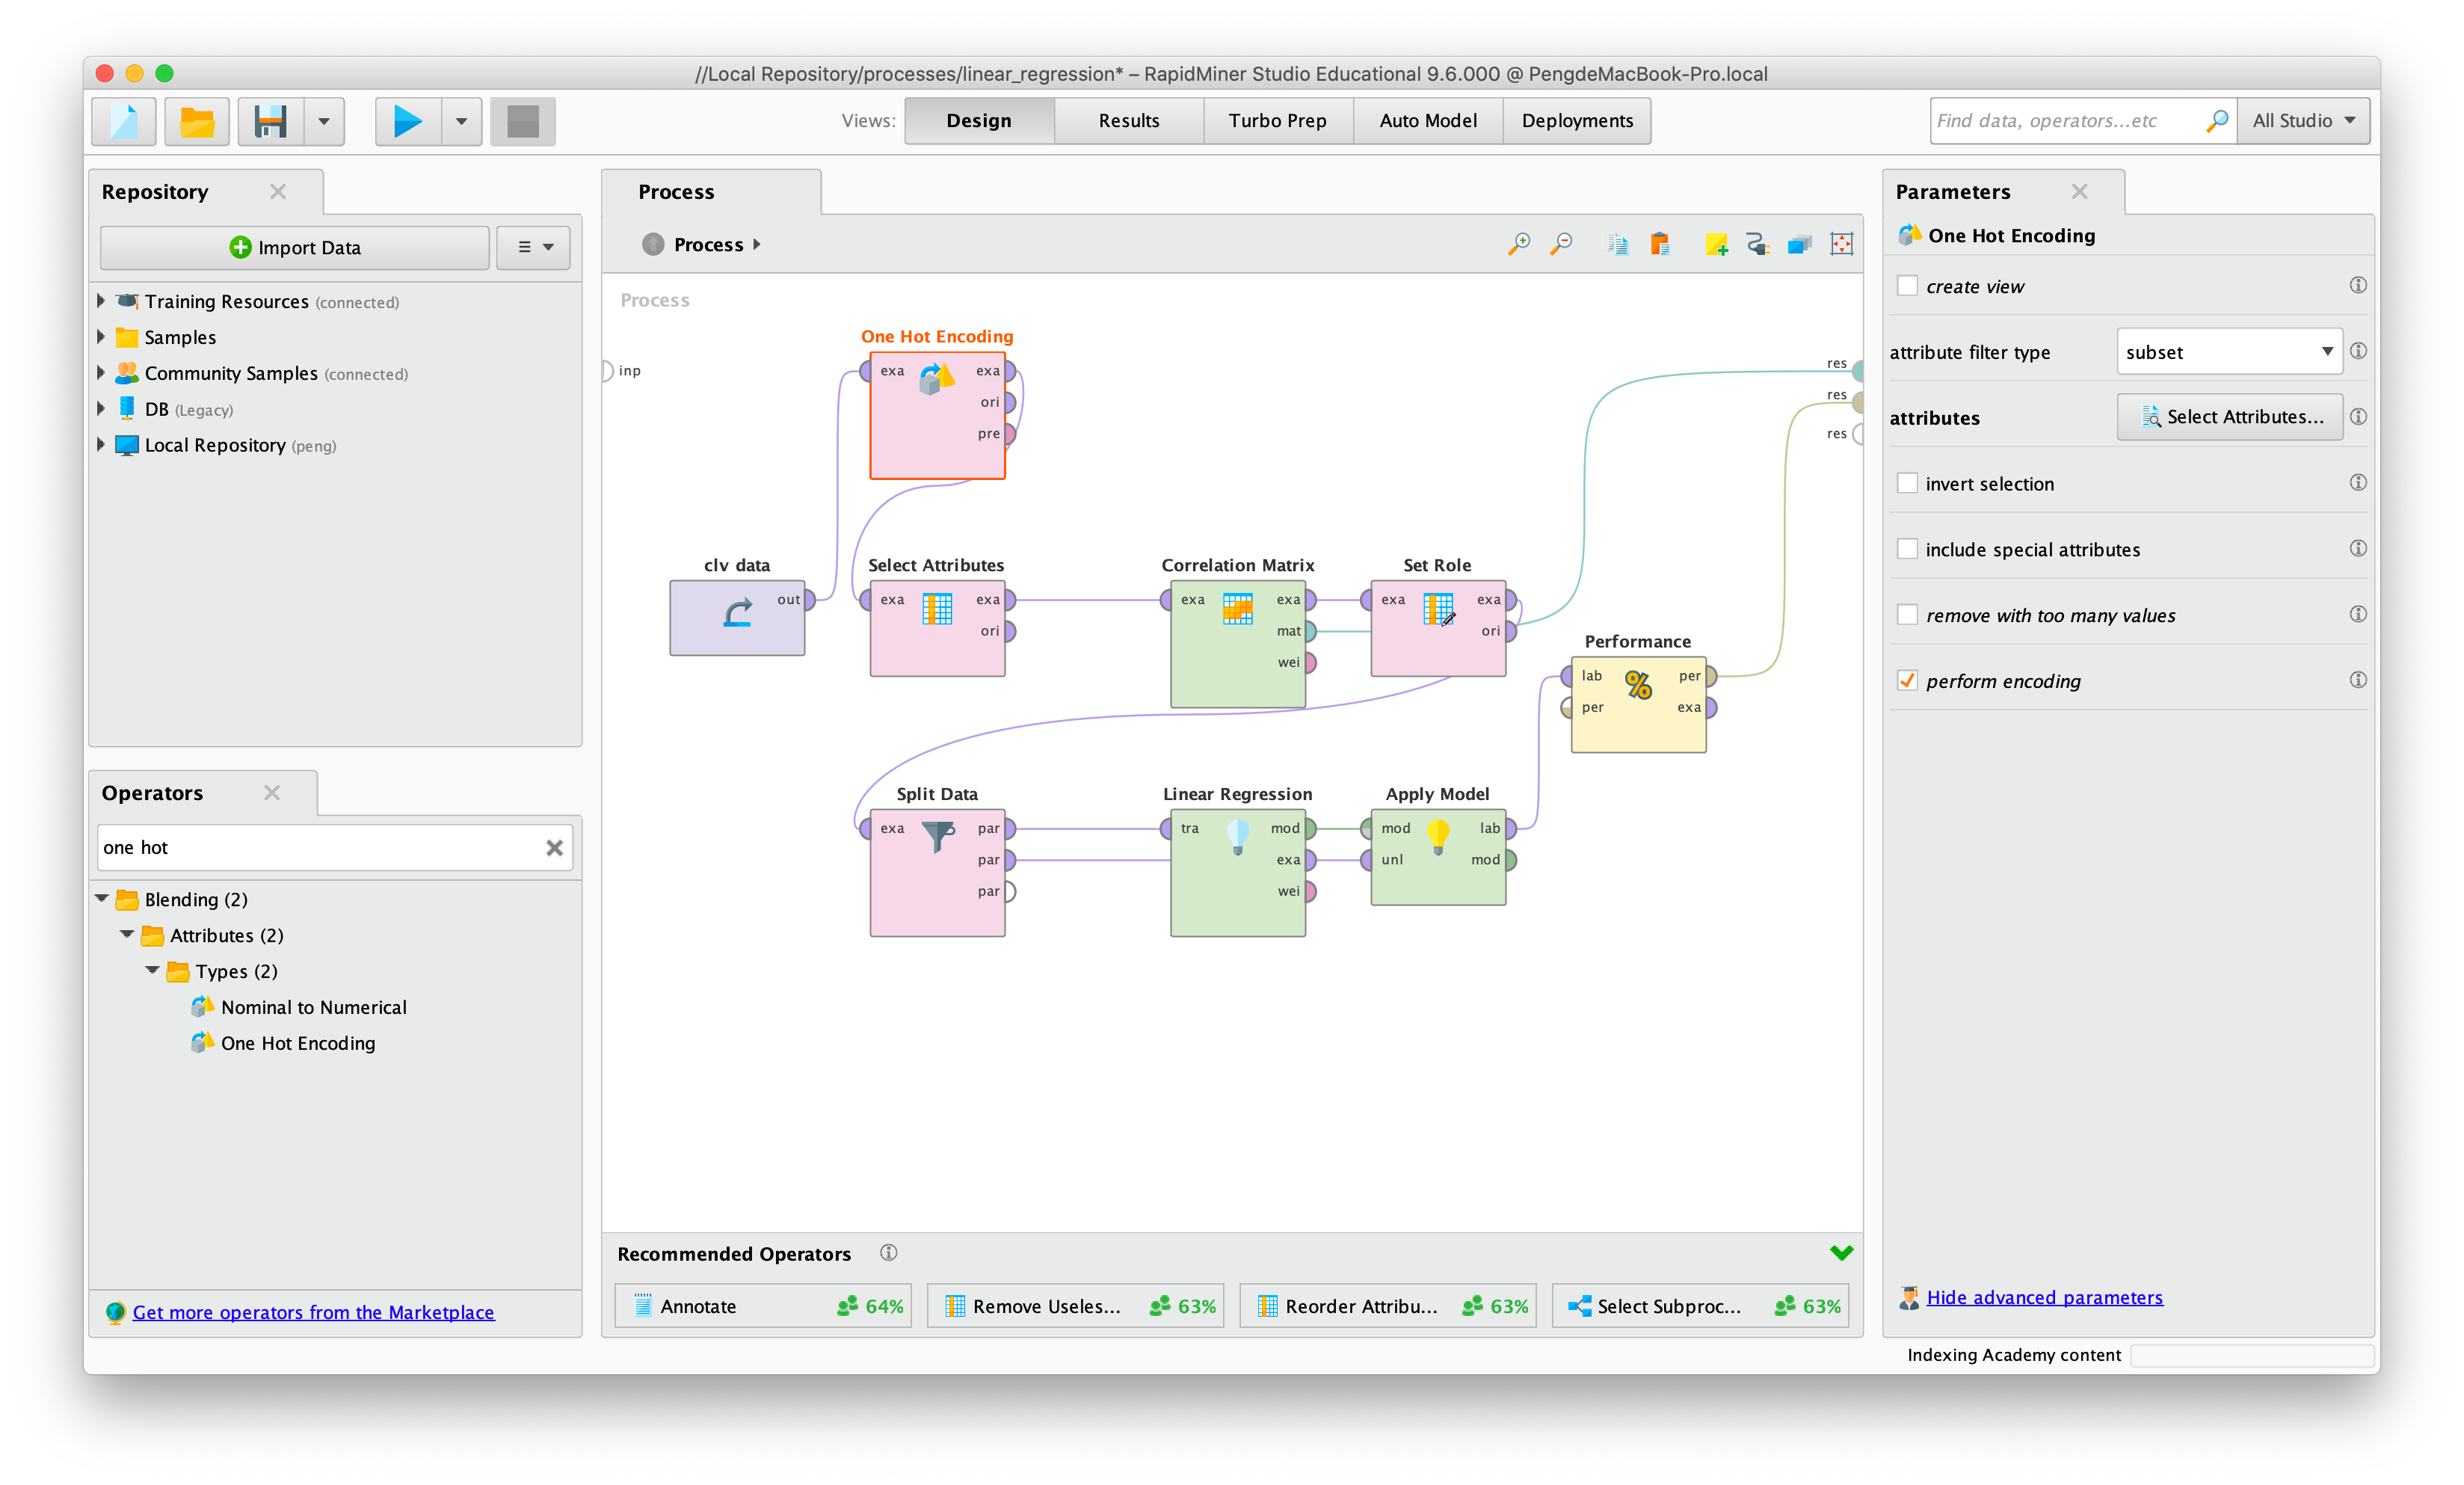Select the Performance percent operator icon

[x=1638, y=685]
